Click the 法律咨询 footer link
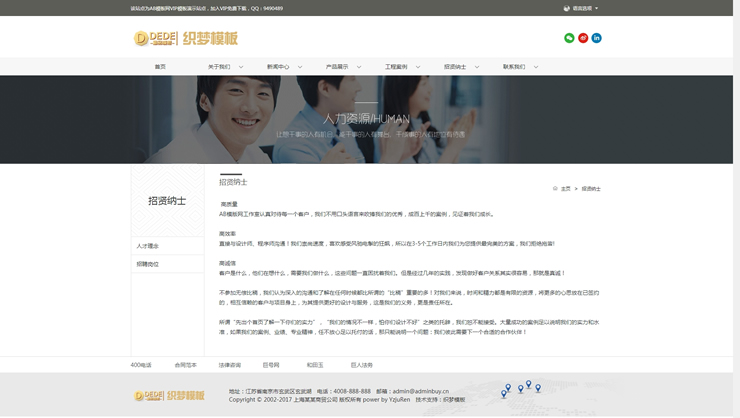 [229, 365]
